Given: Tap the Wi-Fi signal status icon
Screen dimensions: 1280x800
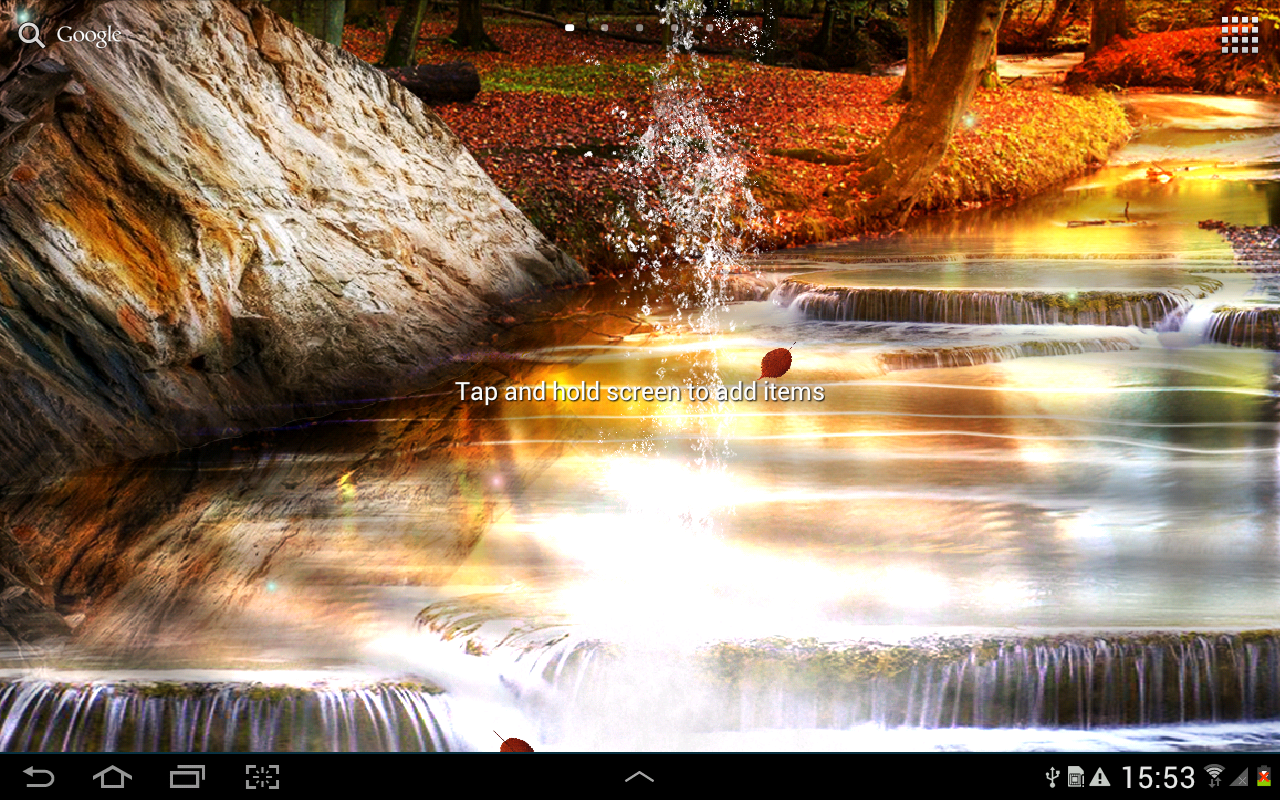Looking at the screenshot, I should point(1215,776).
